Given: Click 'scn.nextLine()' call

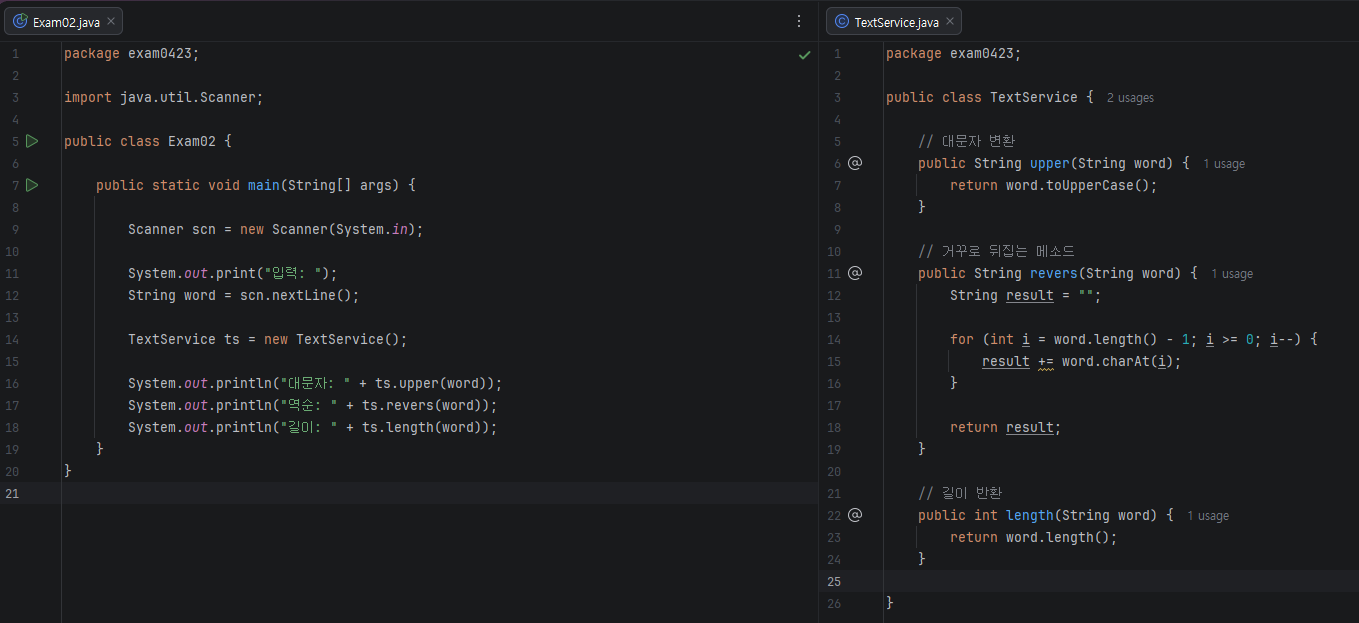Looking at the screenshot, I should point(296,295).
